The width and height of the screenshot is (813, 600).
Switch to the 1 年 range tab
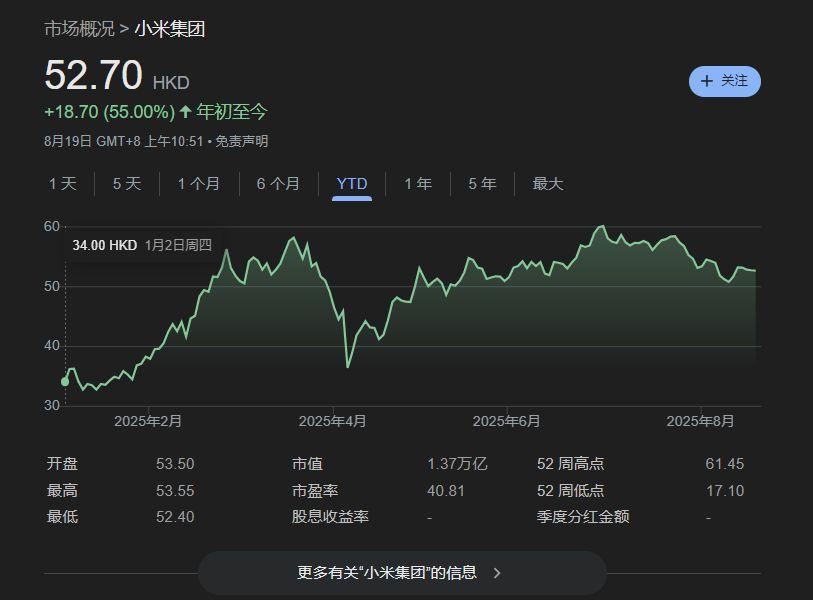tap(418, 184)
